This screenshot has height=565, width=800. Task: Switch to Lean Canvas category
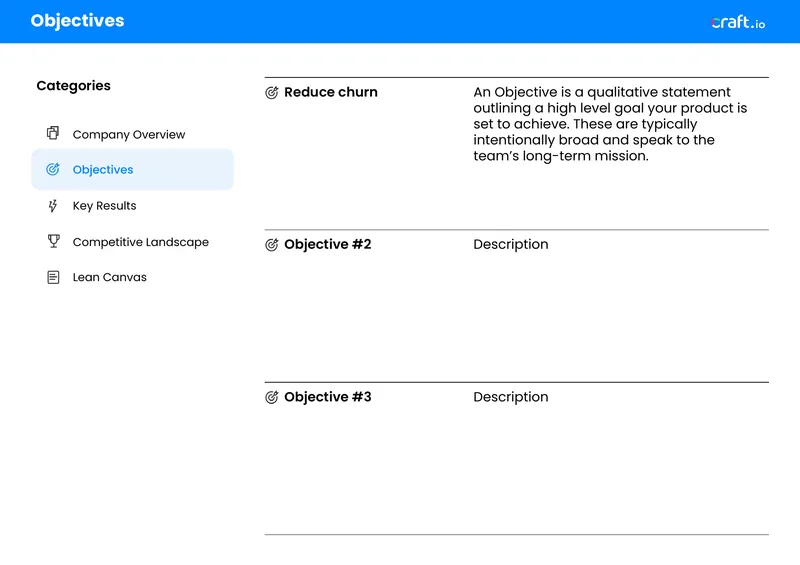(109, 277)
